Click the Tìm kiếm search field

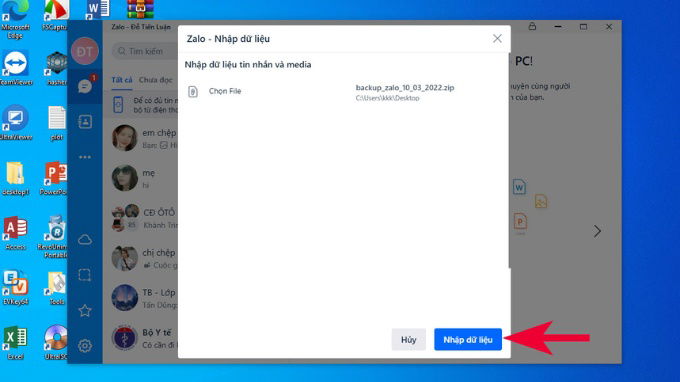[x=145, y=51]
